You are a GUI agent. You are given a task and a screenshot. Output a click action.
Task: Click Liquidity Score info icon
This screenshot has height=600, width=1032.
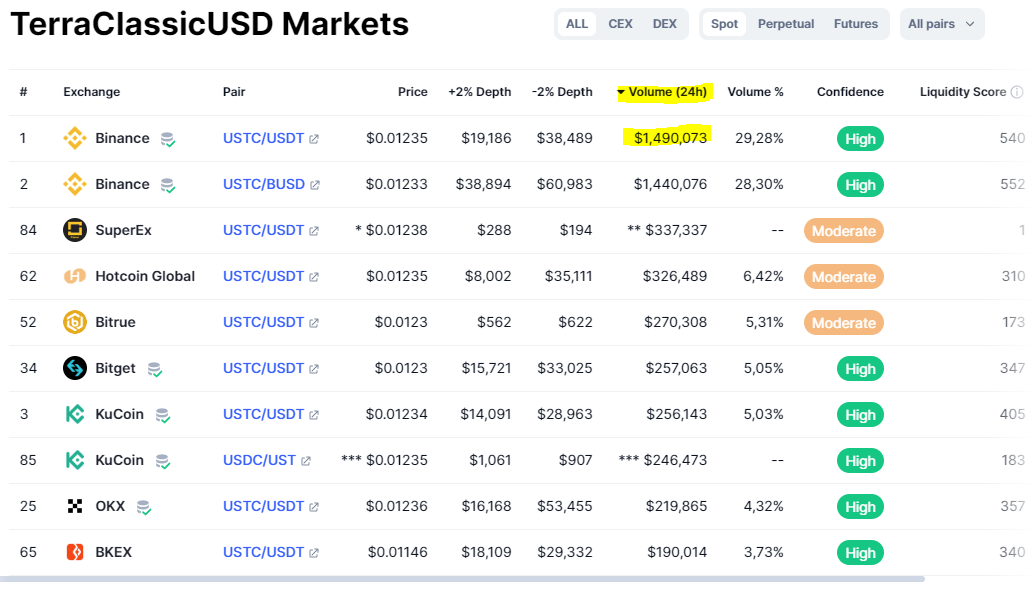click(x=1017, y=92)
